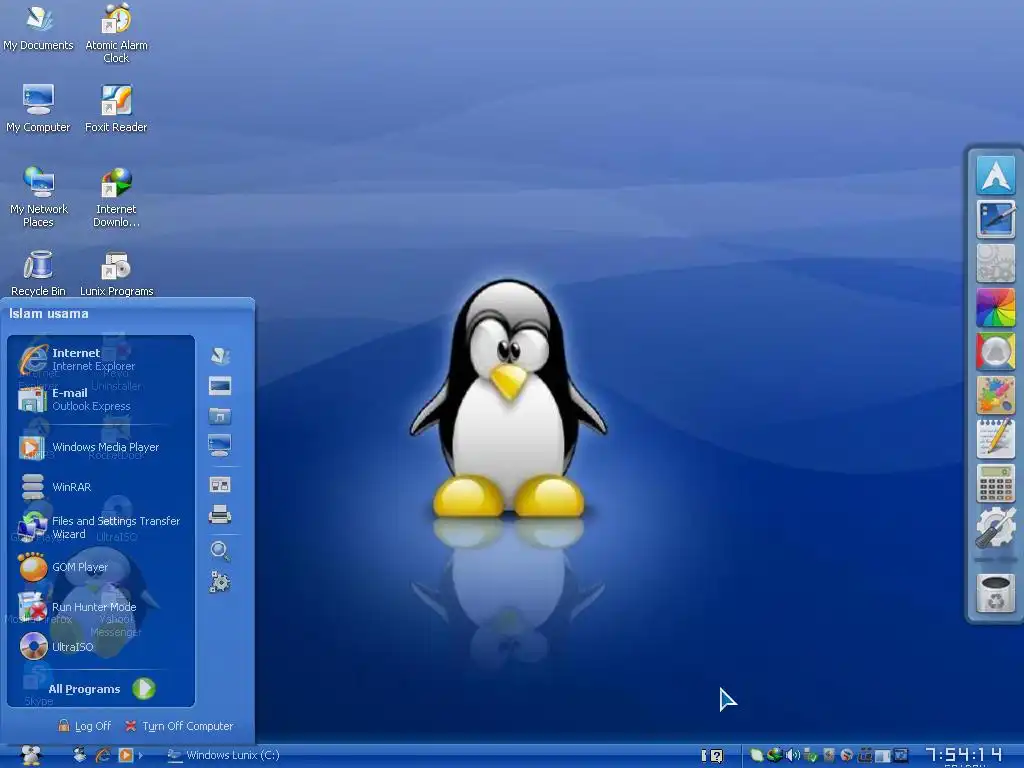
Task: Open Lunix Programs desktop shortcut
Action: click(116, 273)
